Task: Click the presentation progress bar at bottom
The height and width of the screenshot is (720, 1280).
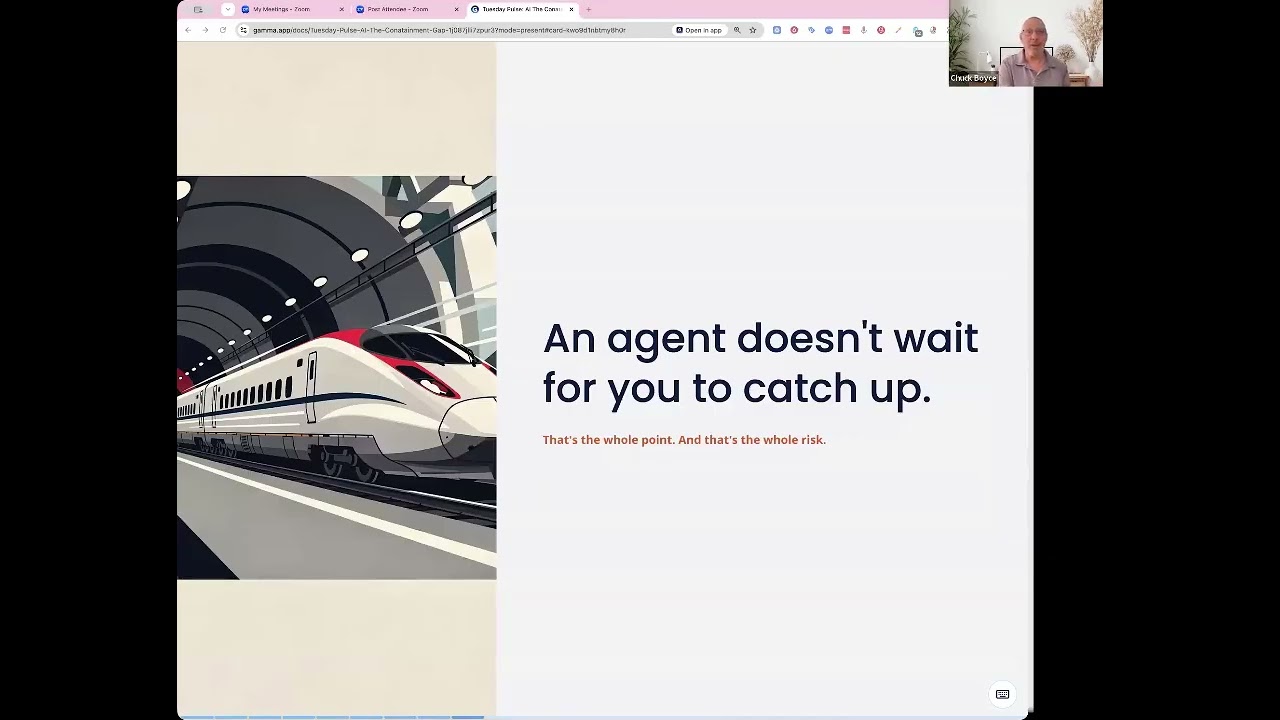Action: coord(602,716)
